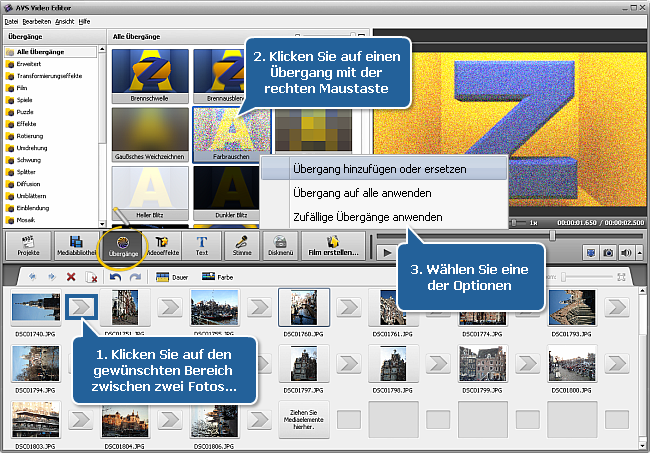Screen dimensions: 650x453
Task: Delete the selected item with red X
Action: point(71,276)
